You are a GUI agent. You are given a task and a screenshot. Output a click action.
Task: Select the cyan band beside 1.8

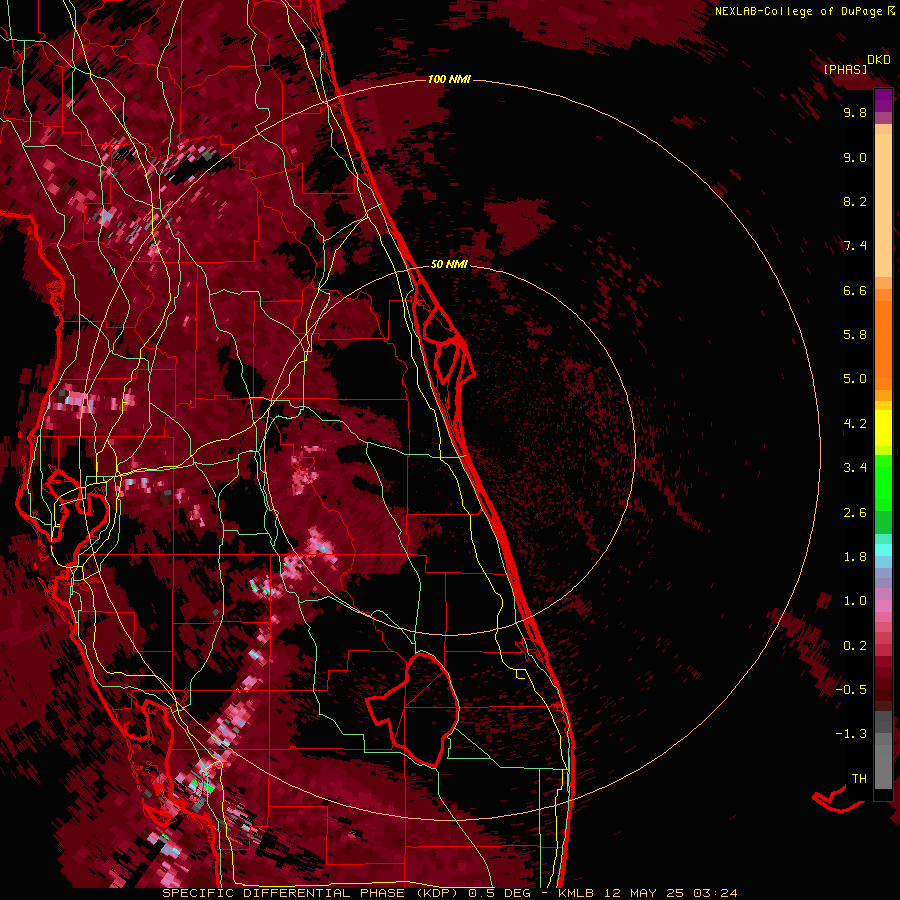click(x=883, y=550)
